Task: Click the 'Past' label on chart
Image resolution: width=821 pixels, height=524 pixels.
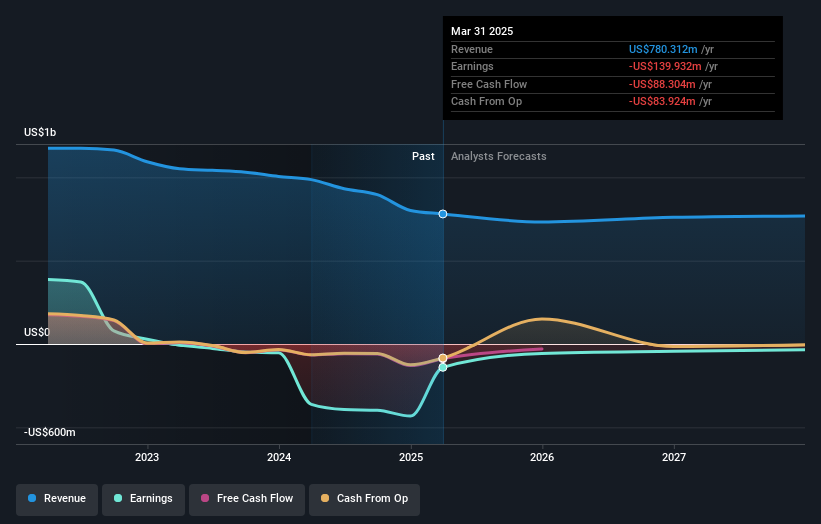Action: pyautogui.click(x=423, y=156)
